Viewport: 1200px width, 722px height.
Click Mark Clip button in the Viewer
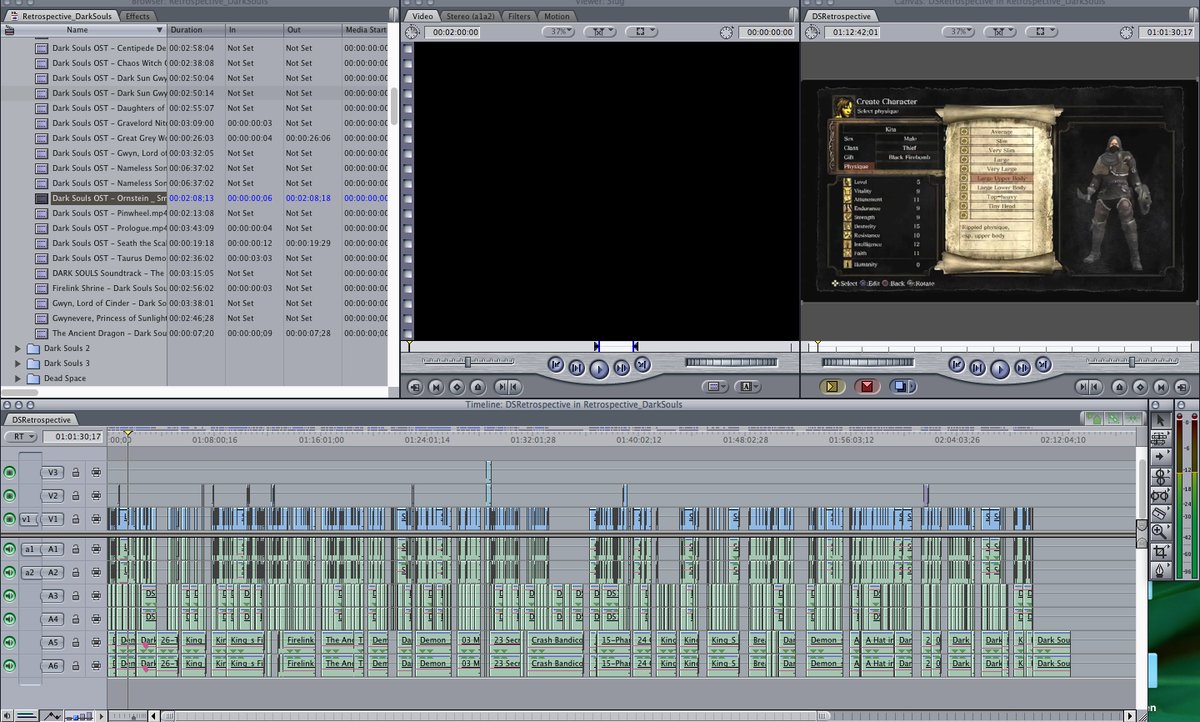click(x=437, y=386)
